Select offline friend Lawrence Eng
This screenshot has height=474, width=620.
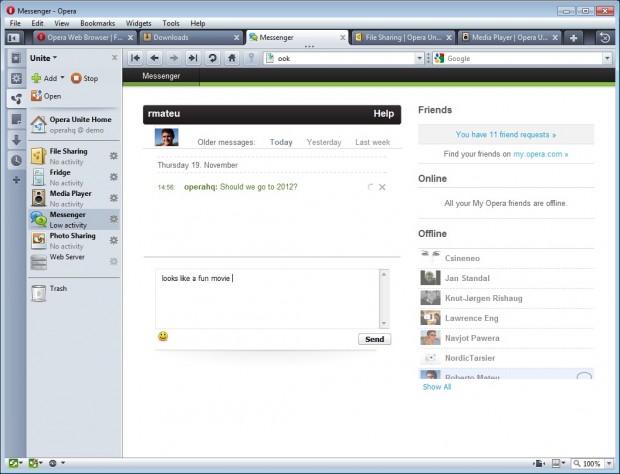click(506, 318)
